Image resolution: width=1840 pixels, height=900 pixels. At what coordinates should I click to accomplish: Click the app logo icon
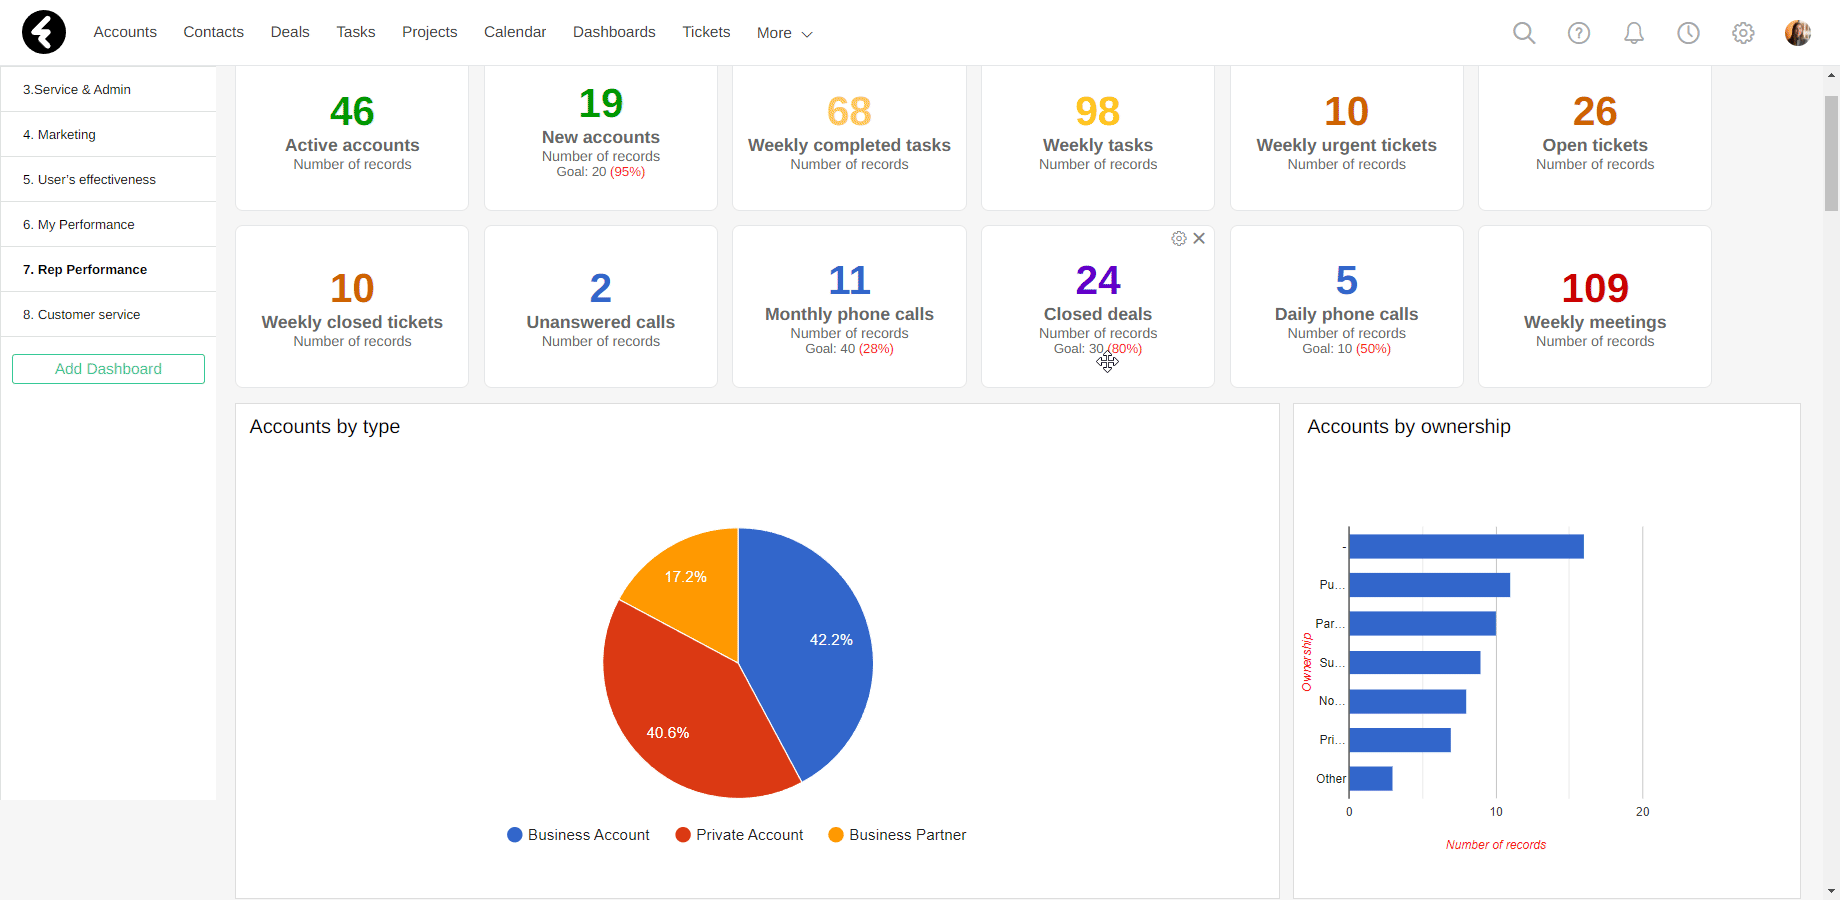coord(44,32)
